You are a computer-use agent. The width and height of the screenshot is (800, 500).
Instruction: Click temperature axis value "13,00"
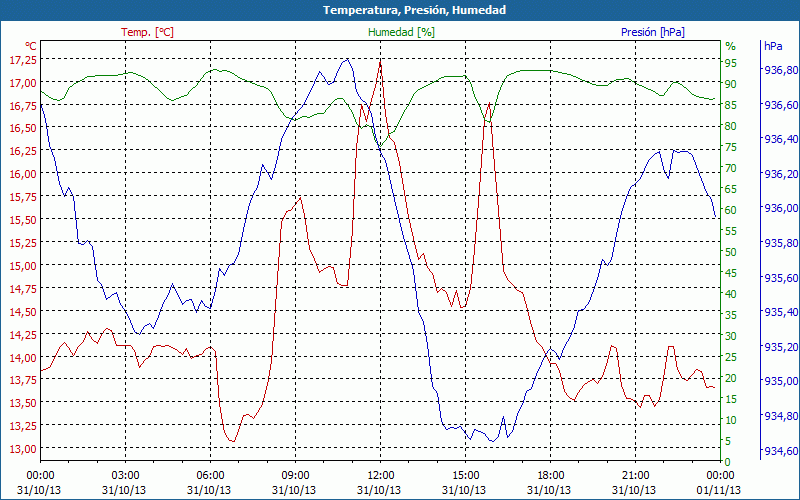tap(23, 449)
